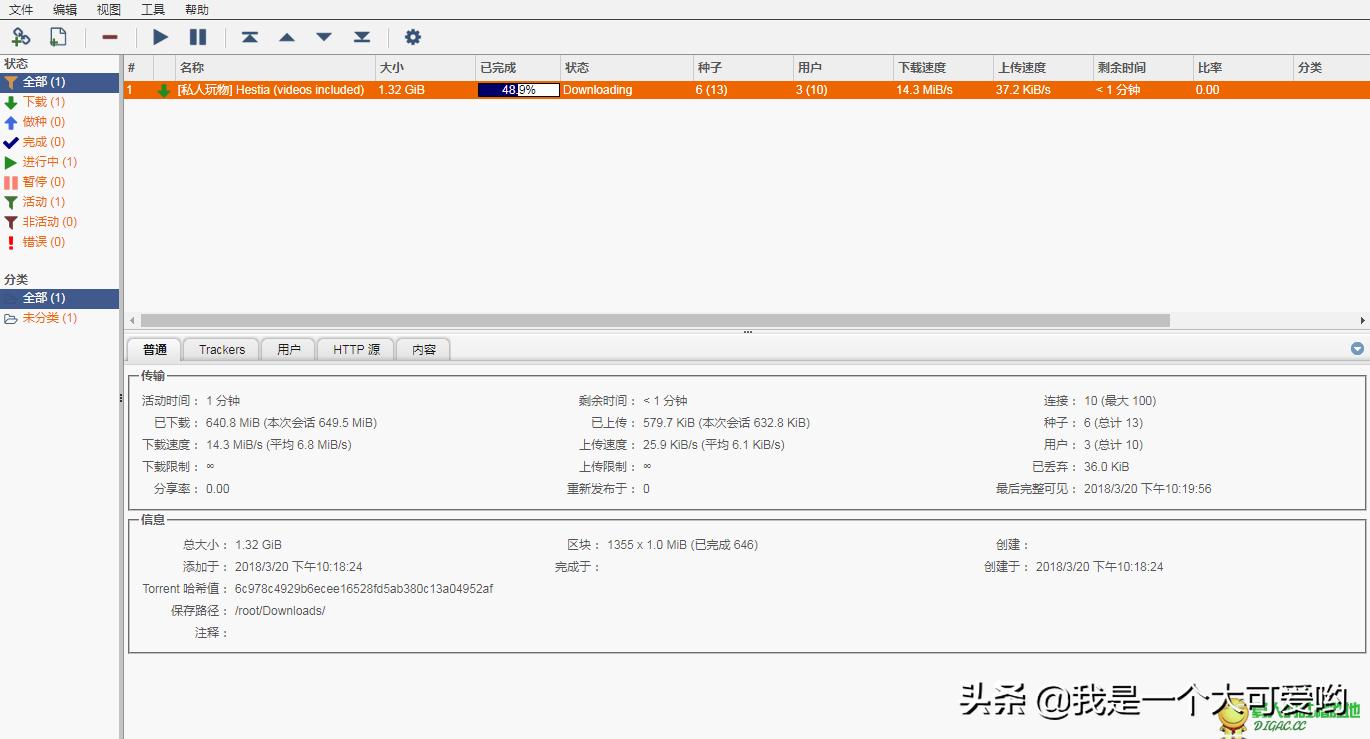This screenshot has width=1370, height=739.
Task: Collapse the detail panel with the blue arrow
Action: tap(1357, 348)
